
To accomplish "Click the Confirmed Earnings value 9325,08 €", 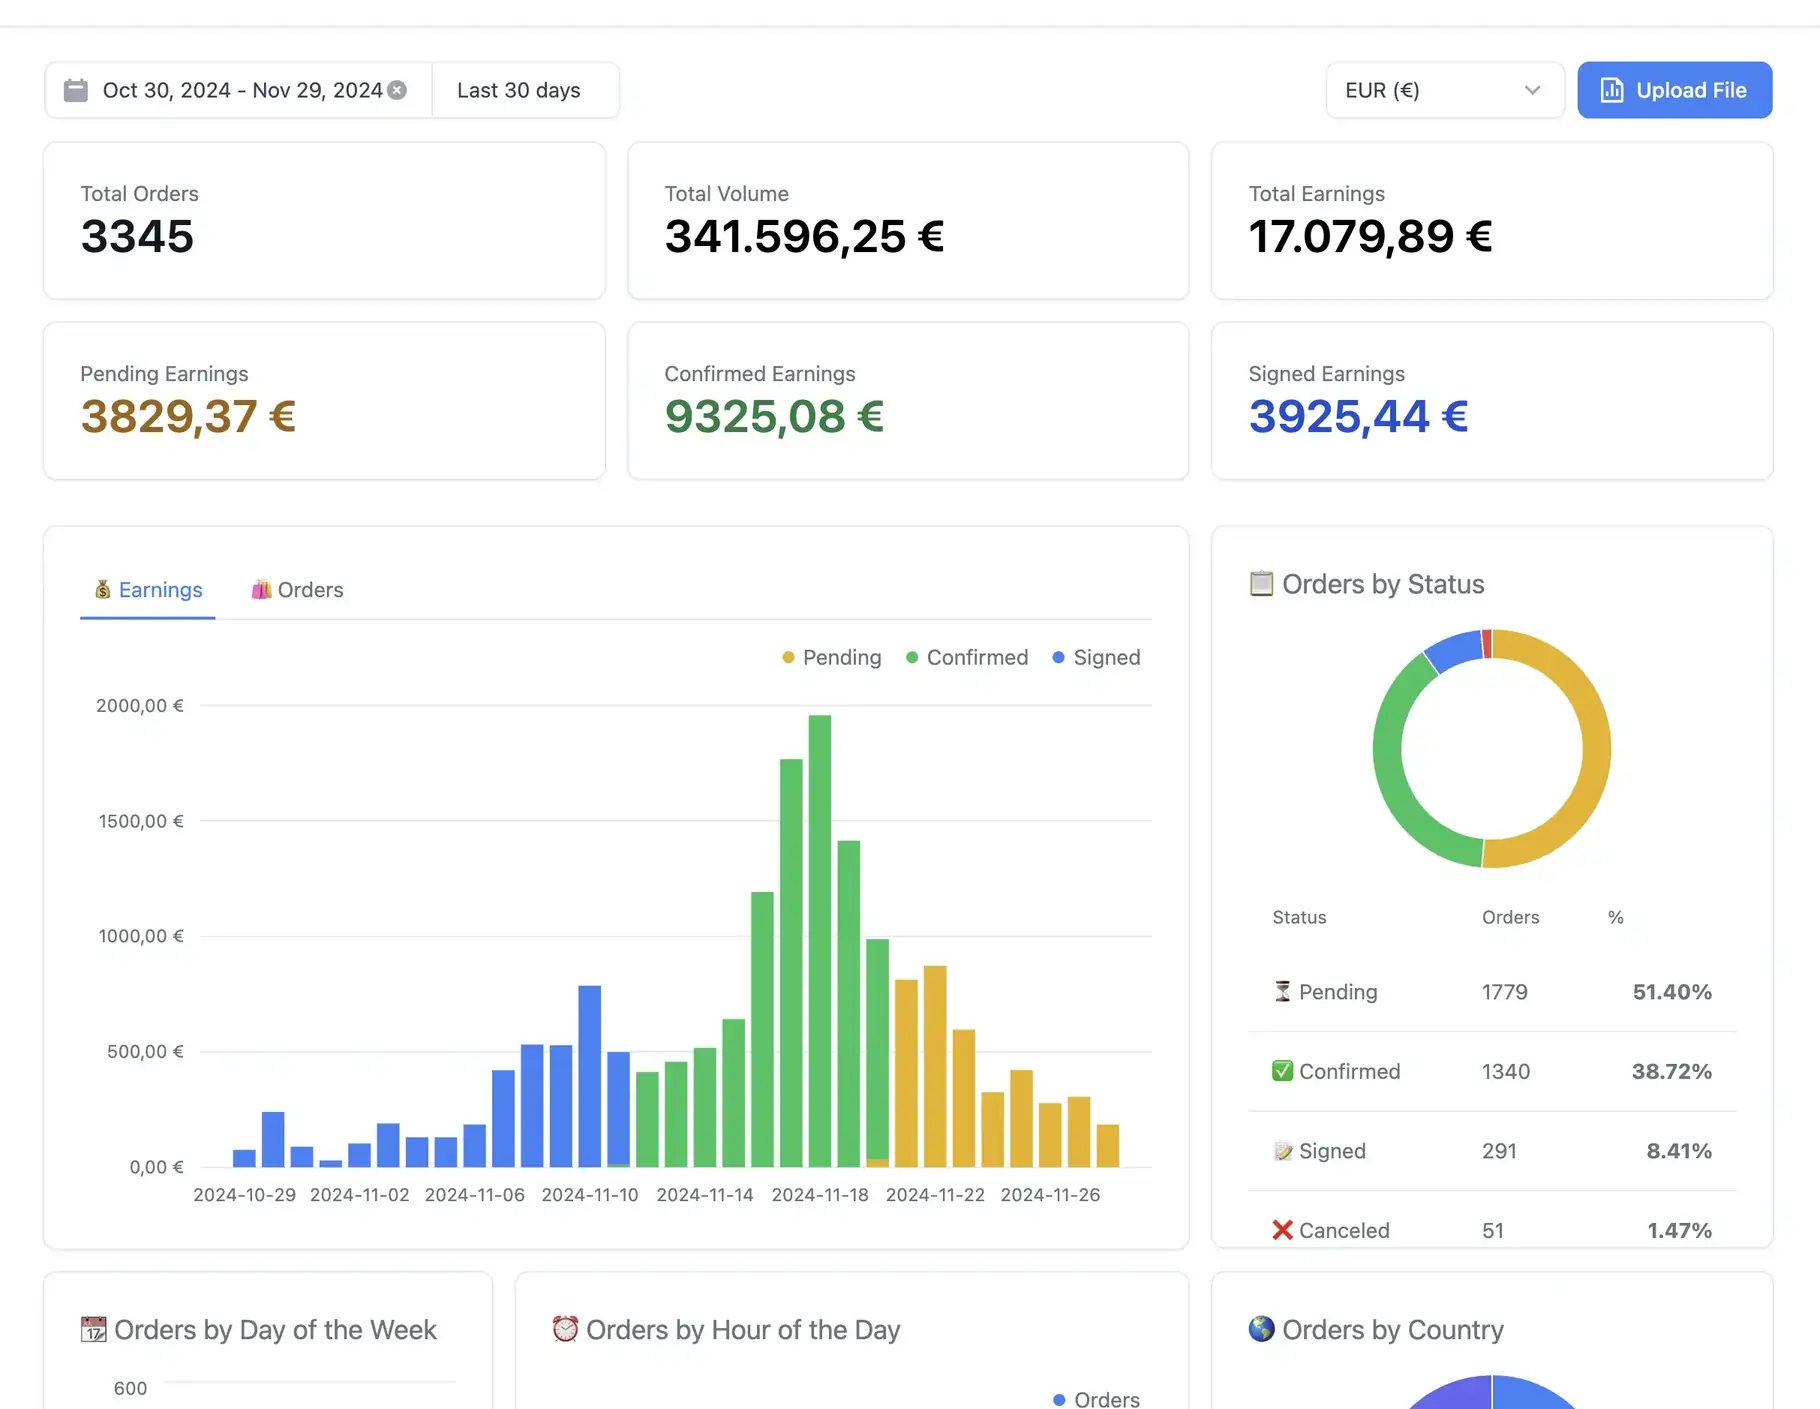I will [774, 417].
